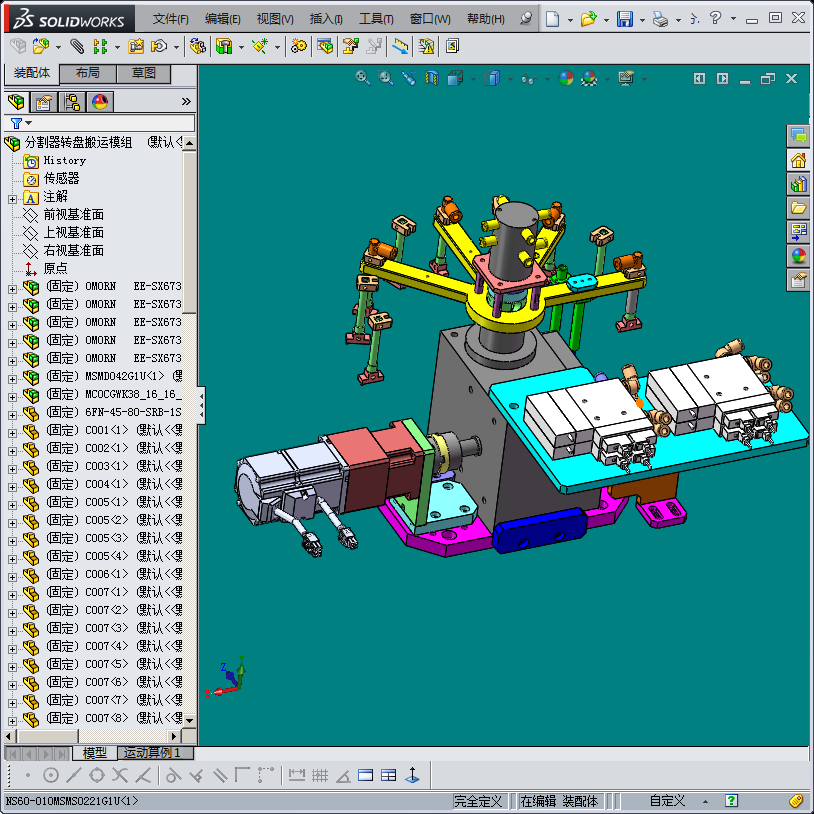This screenshot has height=814, width=814.
Task: Open the 插入(I) menu
Action: [x=325, y=19]
